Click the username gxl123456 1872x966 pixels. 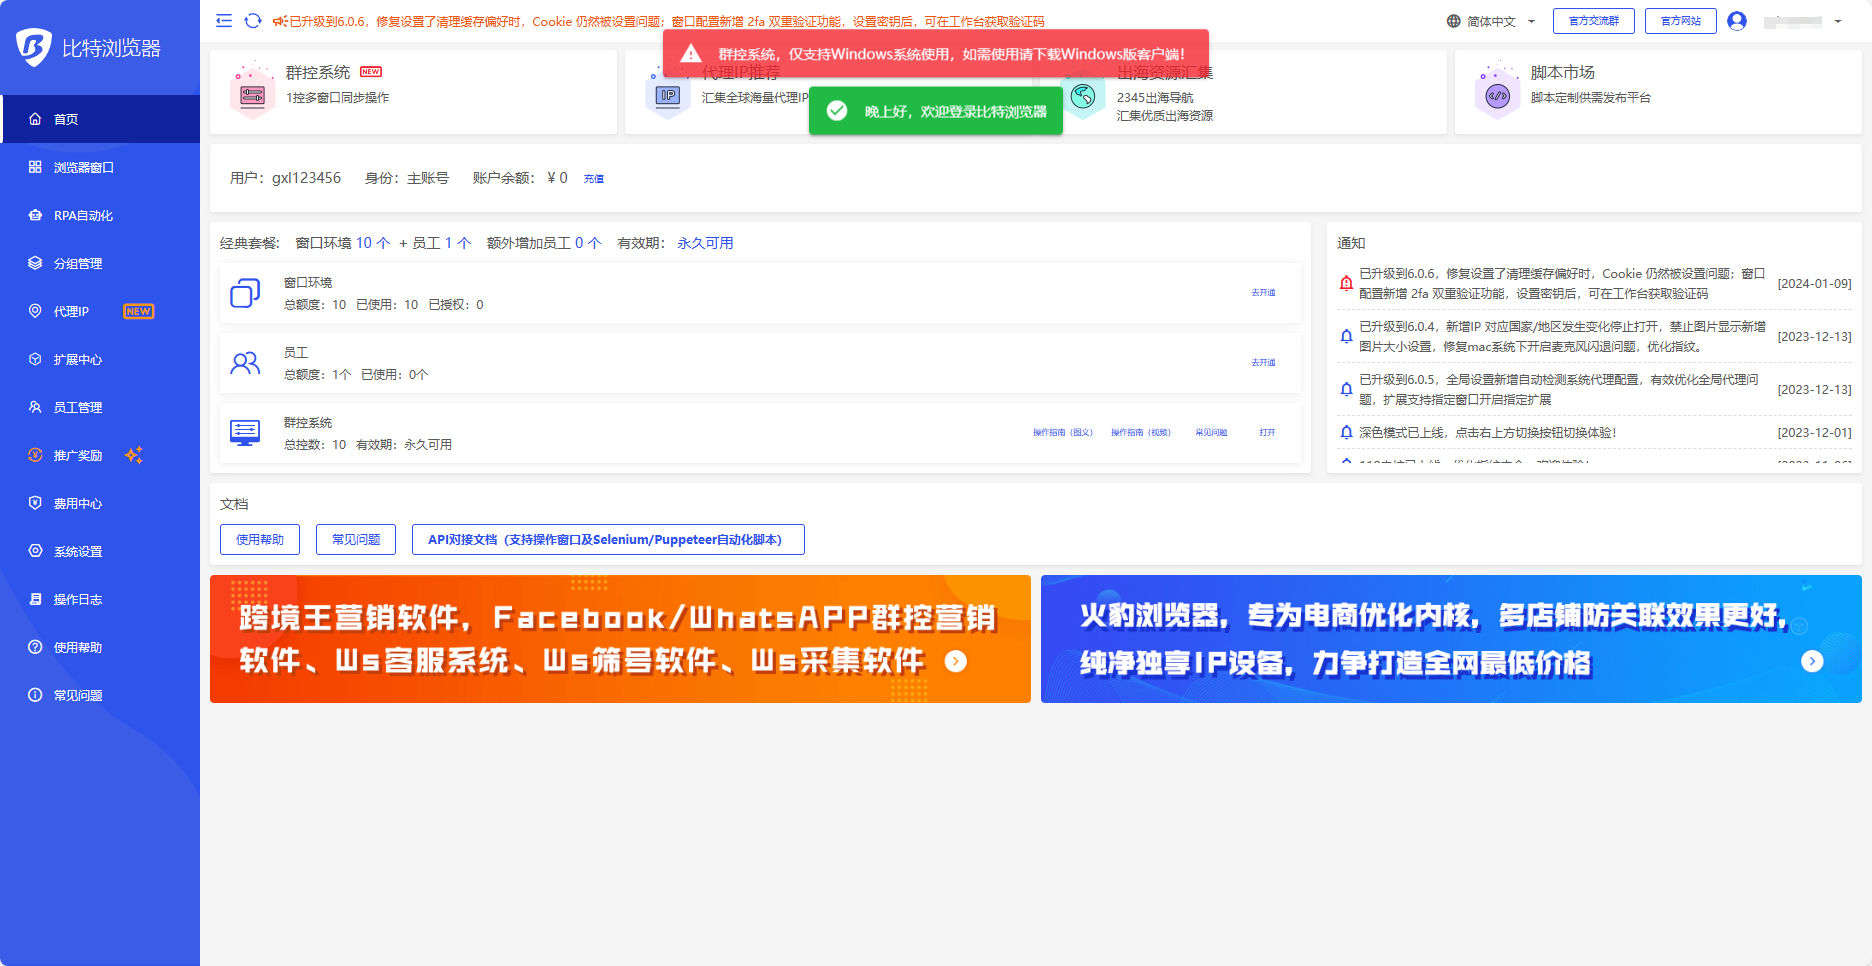click(x=306, y=178)
